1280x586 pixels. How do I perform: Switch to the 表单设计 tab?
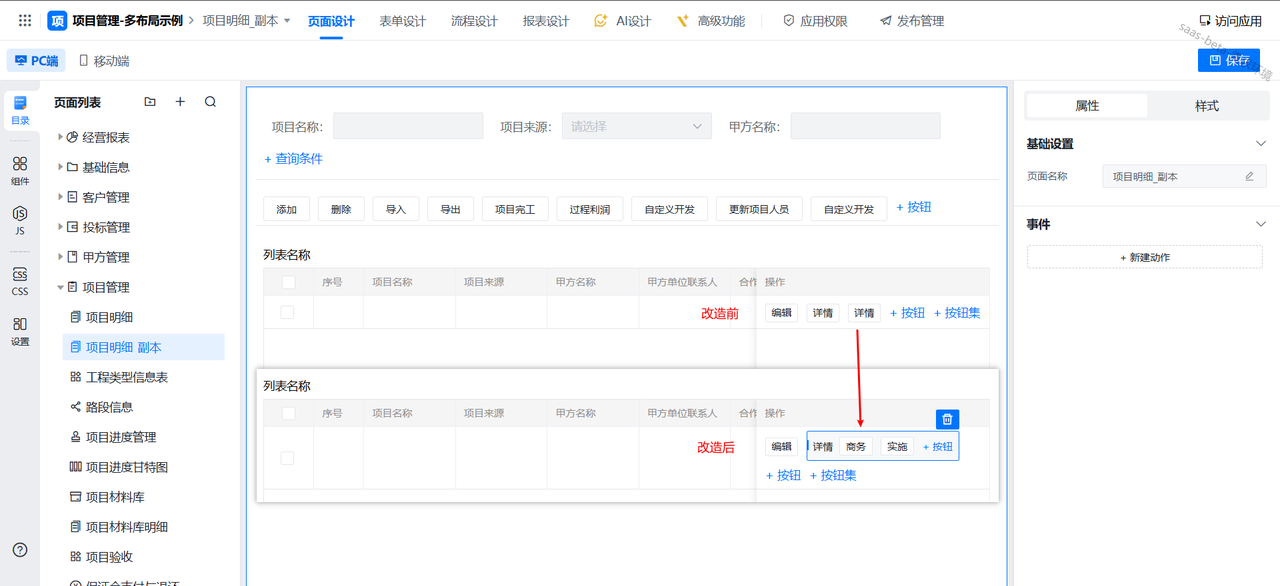(x=402, y=21)
